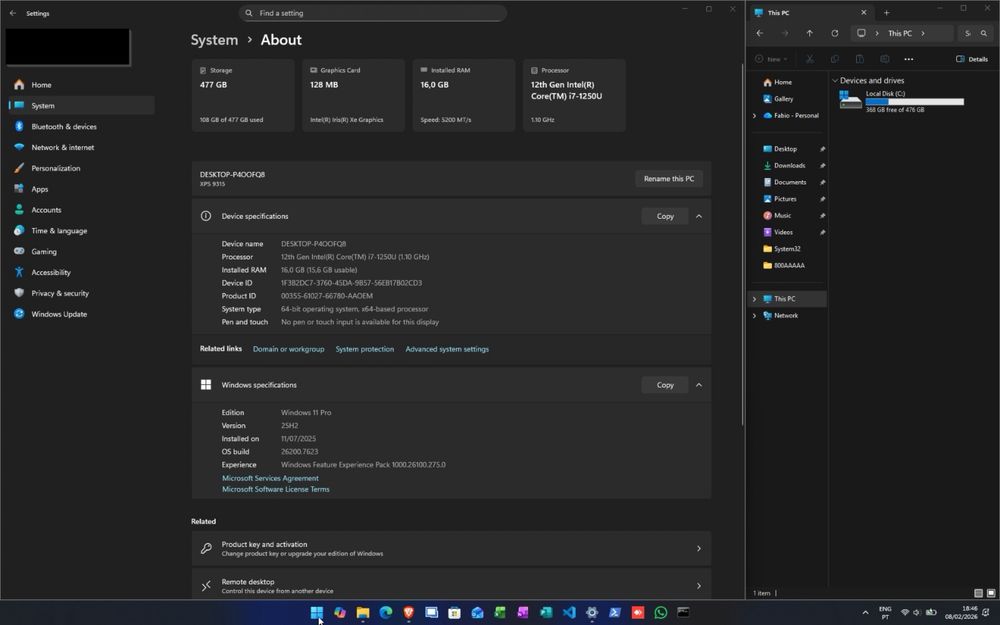Open the Graphics Card 128 MB card
Viewport: 1000px width, 625px height.
[x=353, y=95]
